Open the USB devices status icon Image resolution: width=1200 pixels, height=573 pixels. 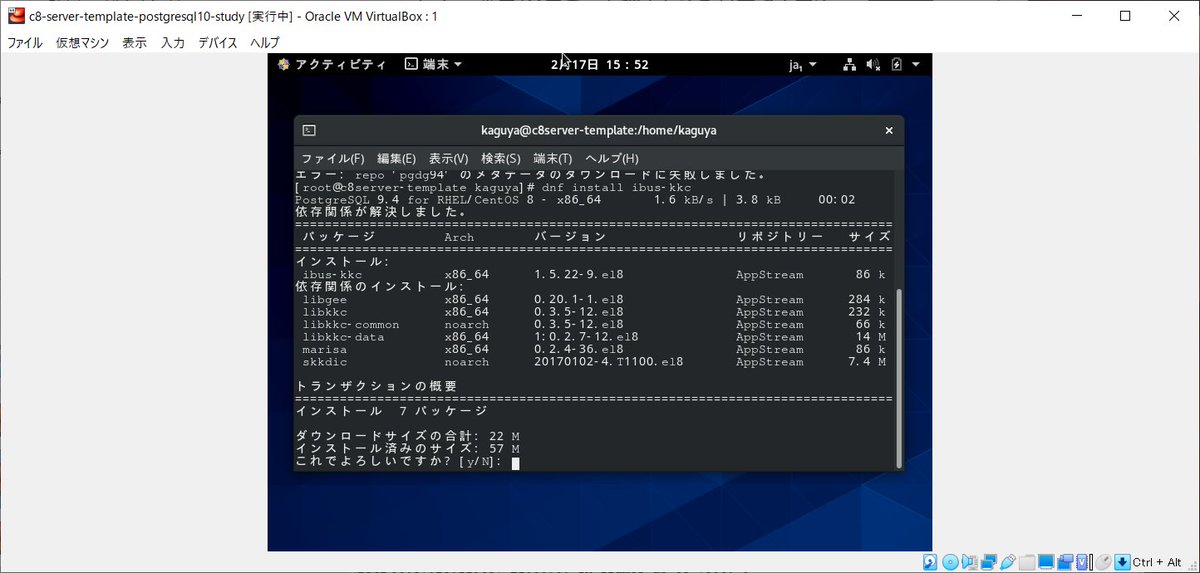point(1008,562)
